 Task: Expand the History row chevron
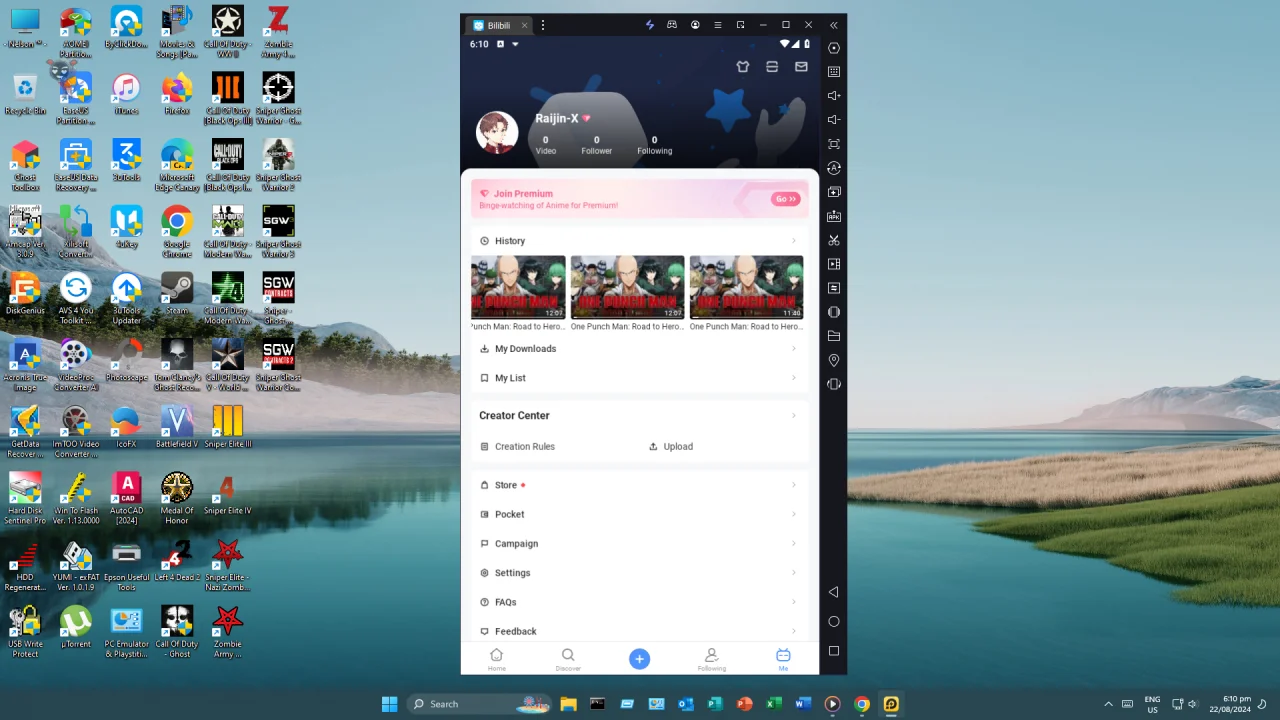click(x=794, y=241)
